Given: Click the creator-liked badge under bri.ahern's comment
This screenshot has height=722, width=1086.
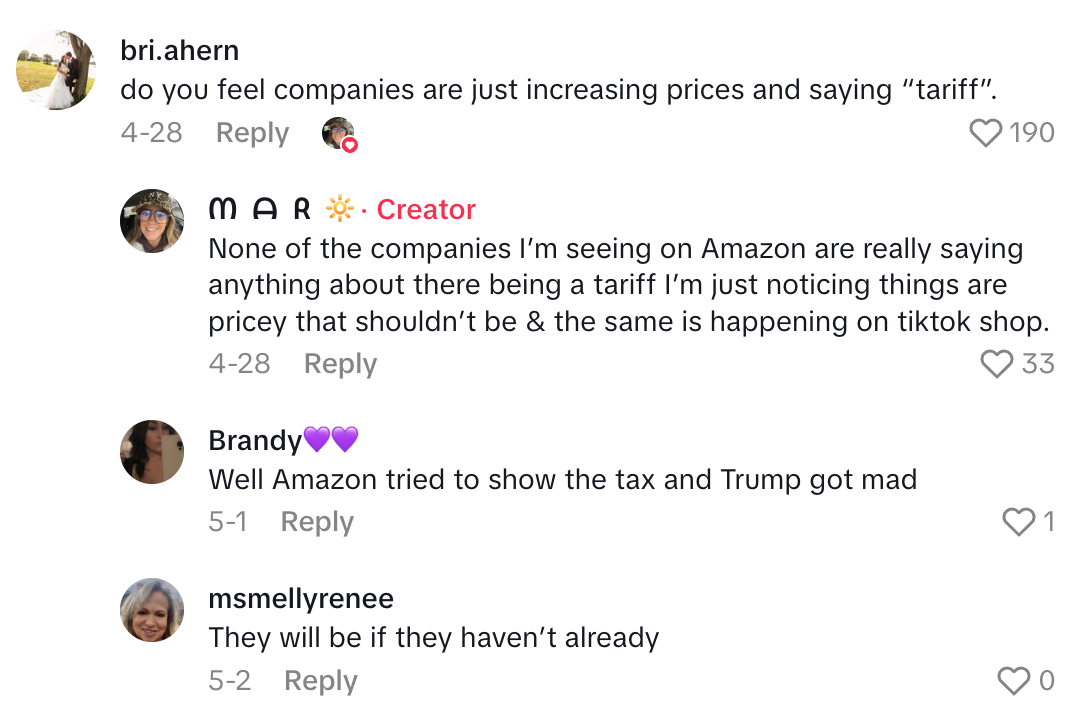Looking at the screenshot, I should (339, 134).
